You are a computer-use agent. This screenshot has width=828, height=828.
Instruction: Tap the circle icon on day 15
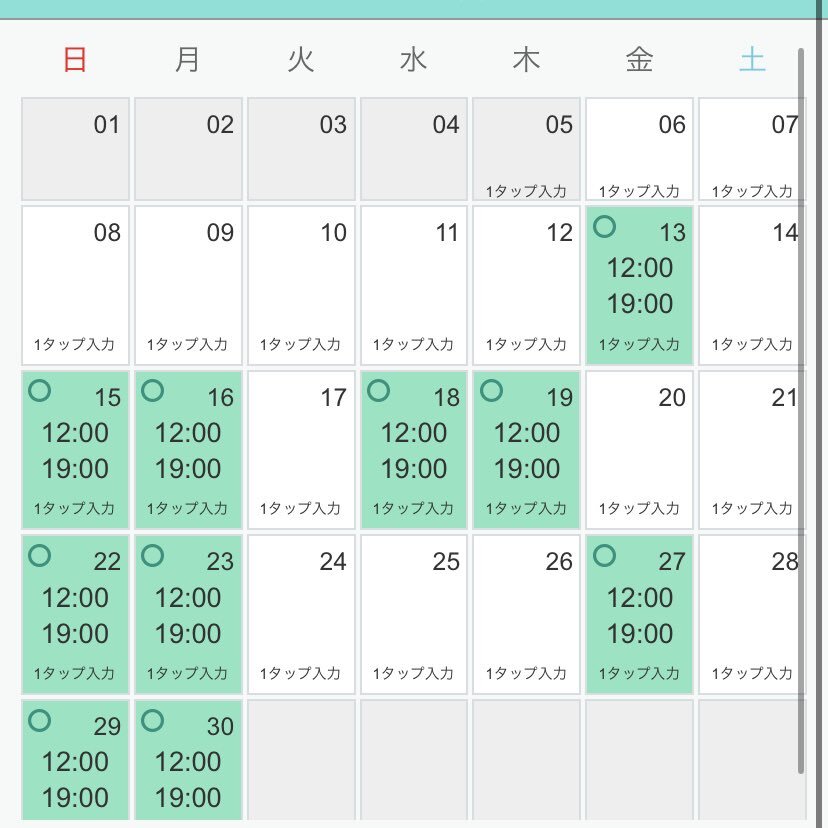pos(40,391)
